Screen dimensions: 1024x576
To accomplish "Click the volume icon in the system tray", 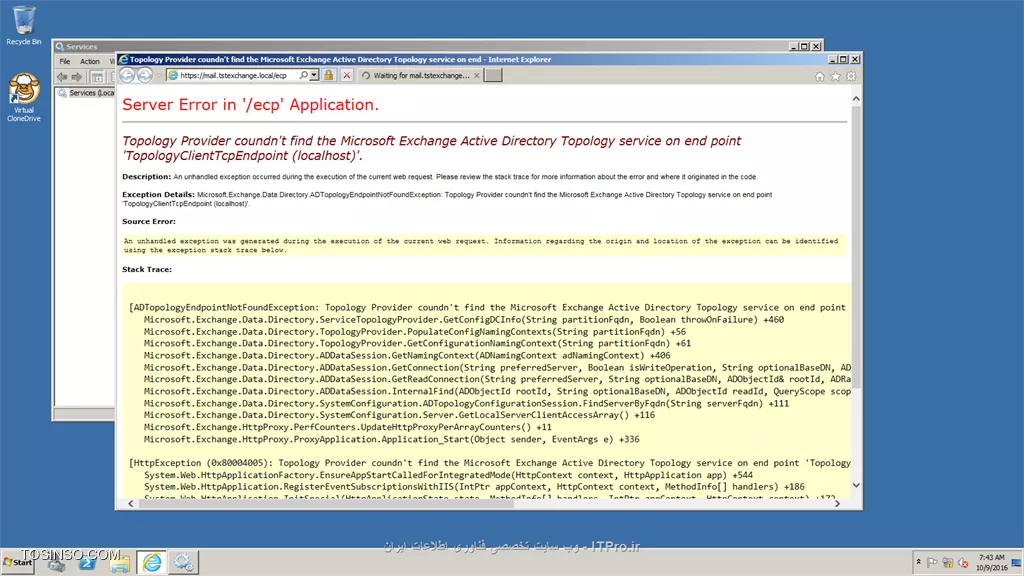I will coord(963,563).
